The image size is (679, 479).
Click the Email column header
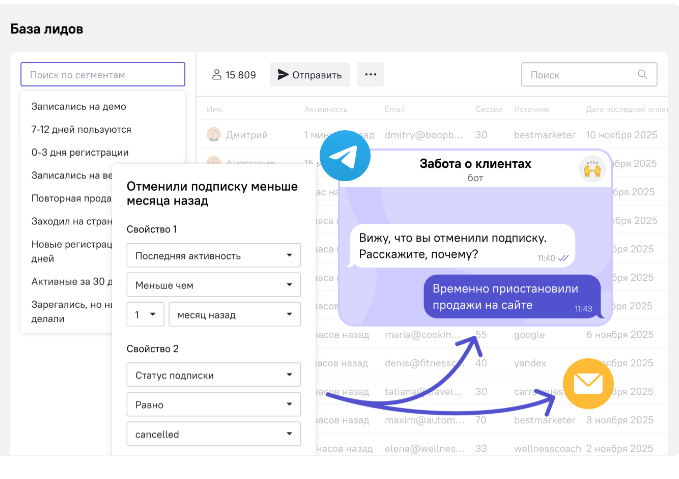pyautogui.click(x=395, y=109)
